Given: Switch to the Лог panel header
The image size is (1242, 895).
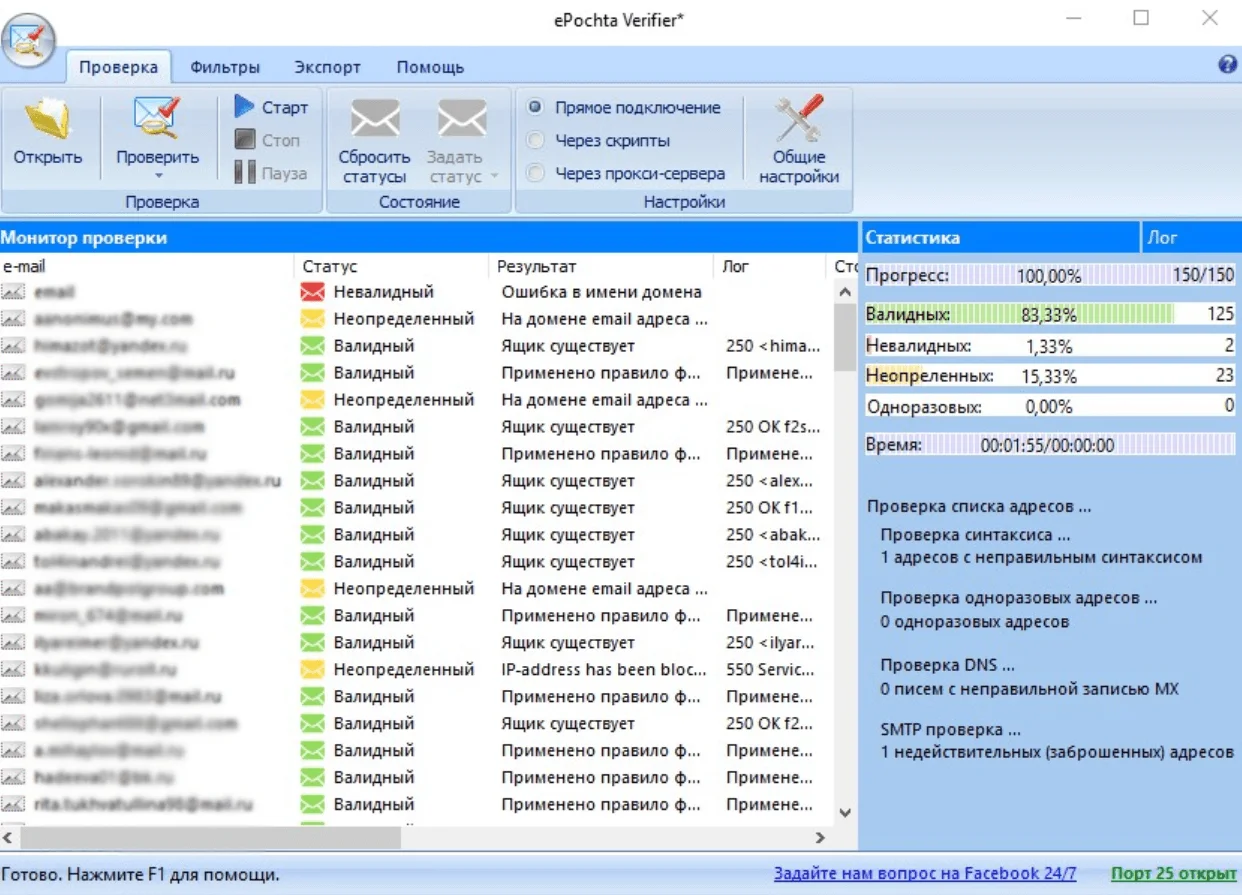Looking at the screenshot, I should pos(1163,238).
